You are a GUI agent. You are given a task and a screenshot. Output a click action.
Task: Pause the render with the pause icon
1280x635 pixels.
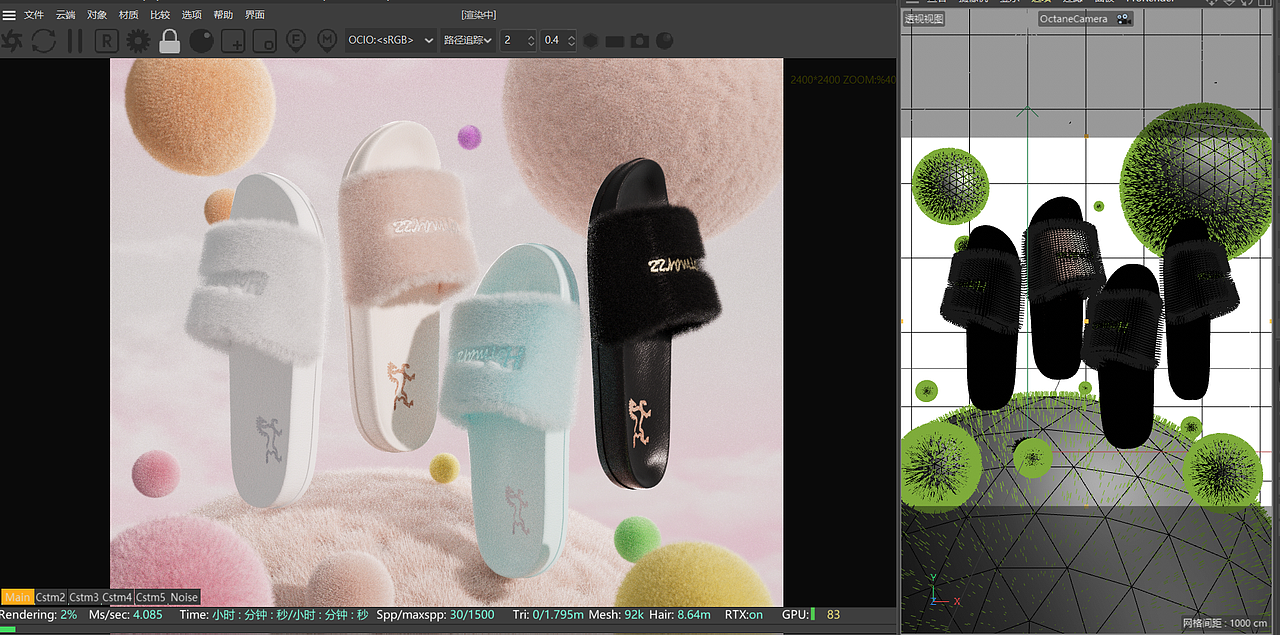(75, 41)
